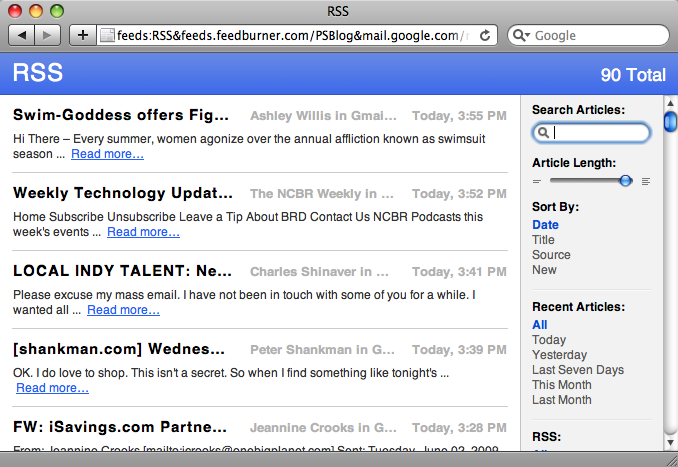The width and height of the screenshot is (678, 467).
Task: Click the short article length icon
Action: (x=537, y=181)
